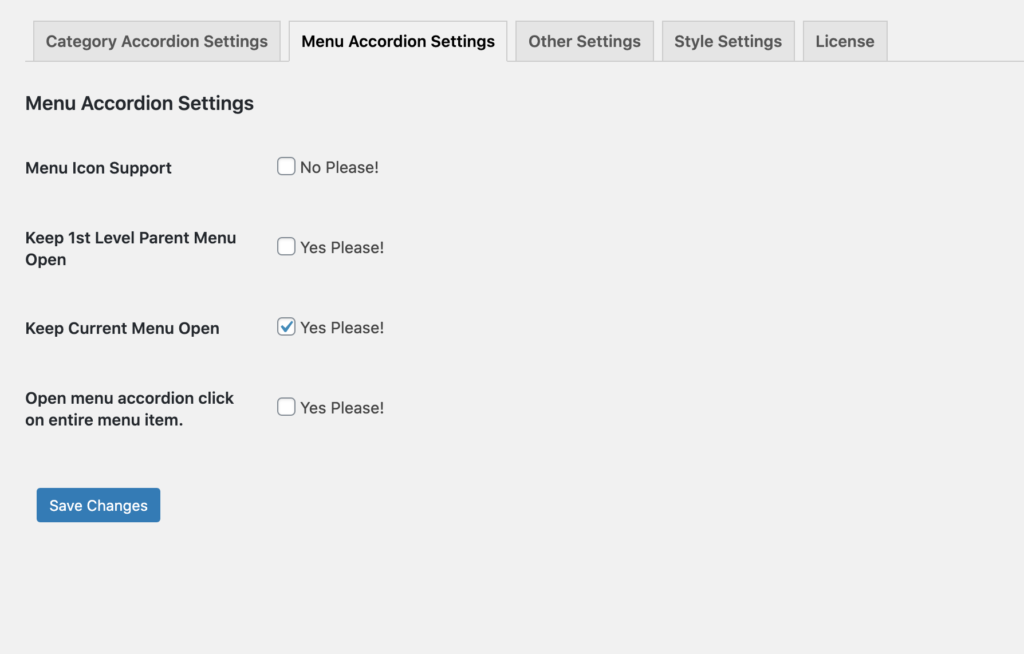The height and width of the screenshot is (654, 1024).
Task: Enable Keep 1st Level Parent Menu Open checkbox
Action: (x=286, y=246)
